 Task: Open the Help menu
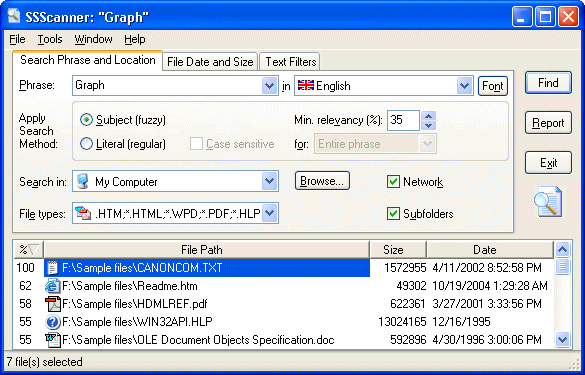135,39
